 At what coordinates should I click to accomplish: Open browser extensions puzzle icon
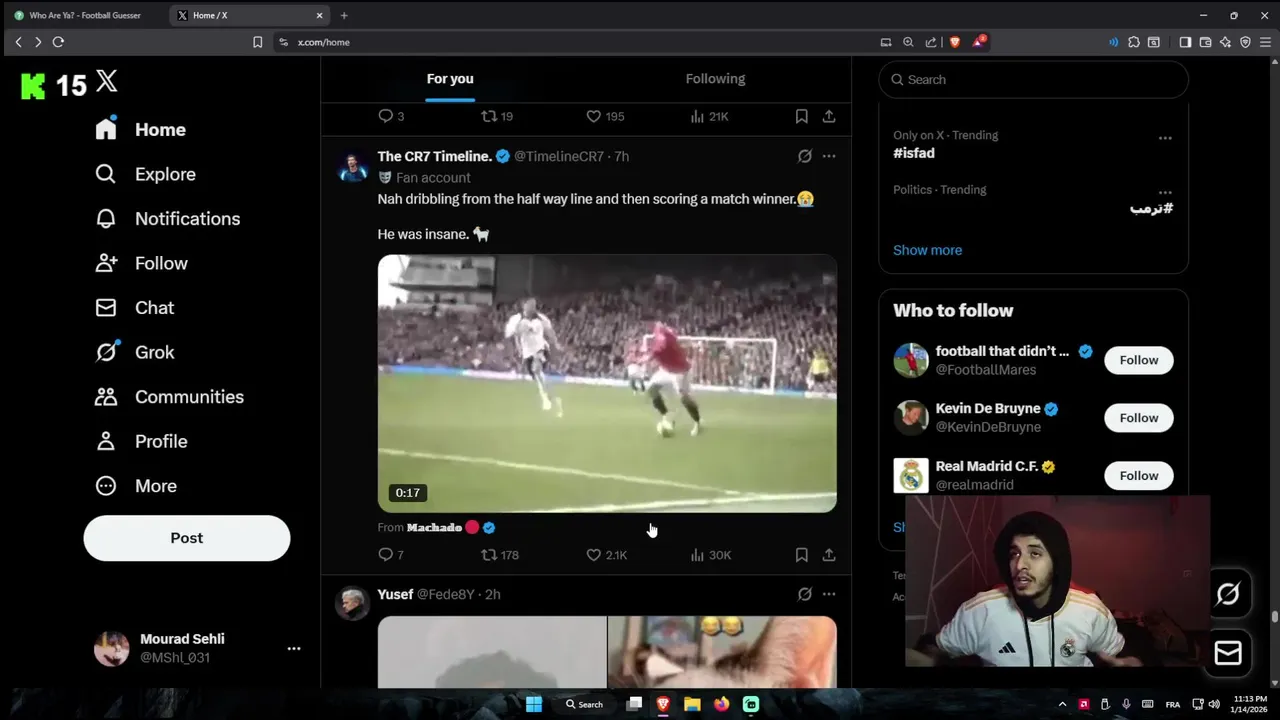tap(1134, 42)
